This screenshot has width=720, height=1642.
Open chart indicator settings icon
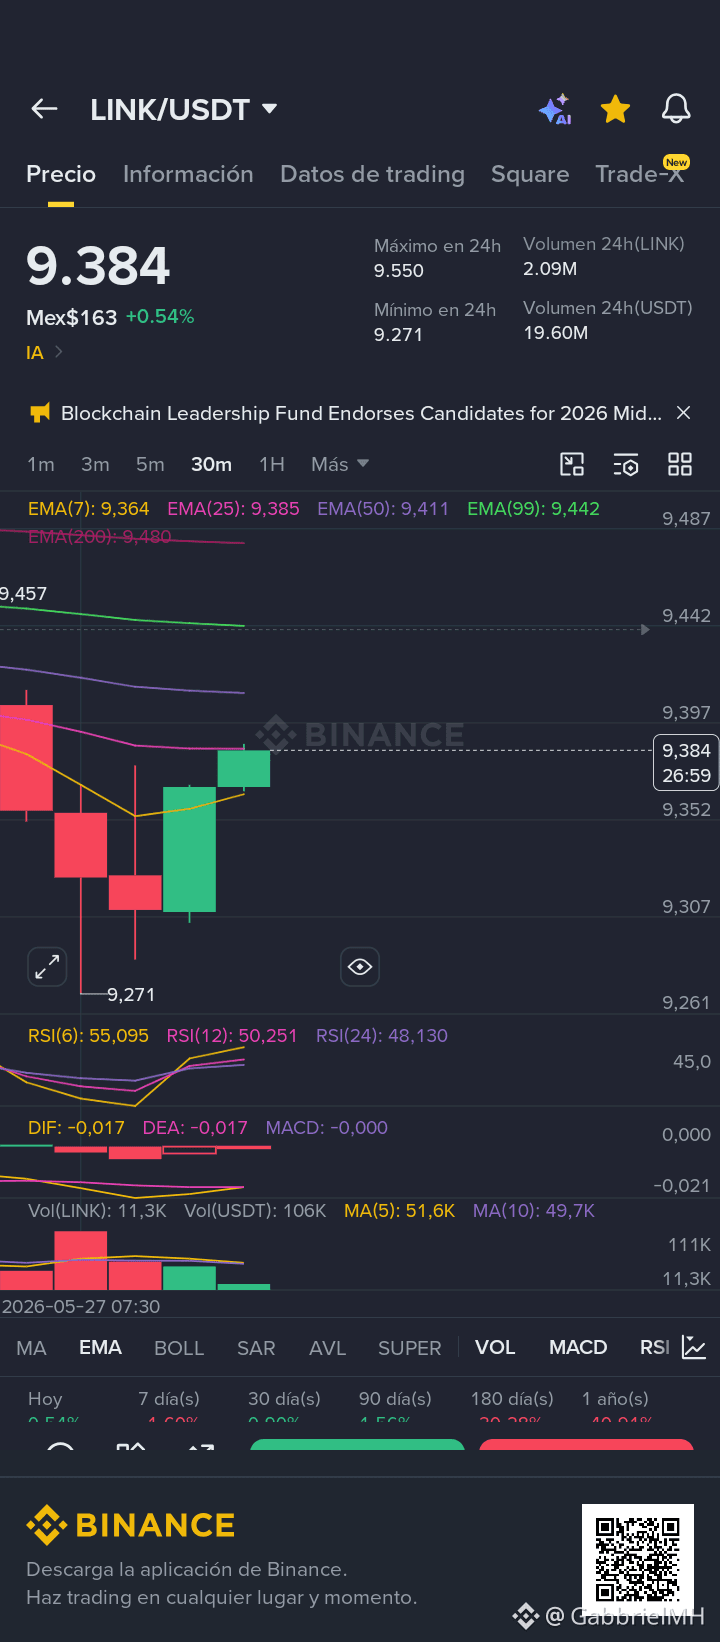pos(626,464)
